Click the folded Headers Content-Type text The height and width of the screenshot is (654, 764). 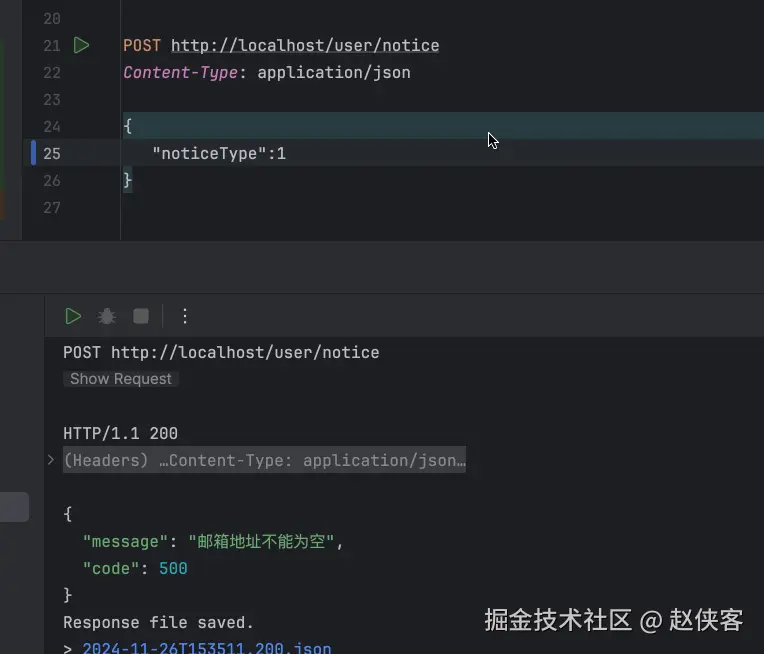tap(265, 461)
